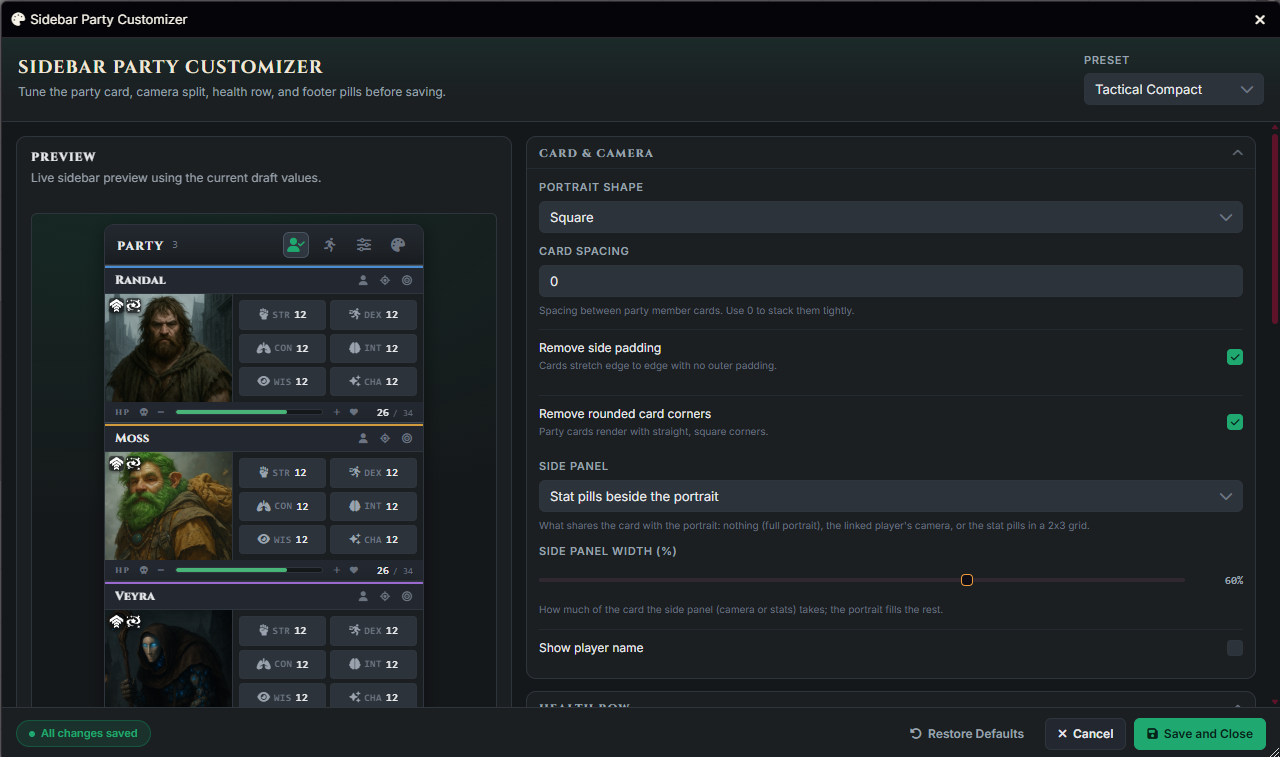The image size is (1280, 757).
Task: Open the Portrait Shape dropdown
Action: click(x=891, y=217)
